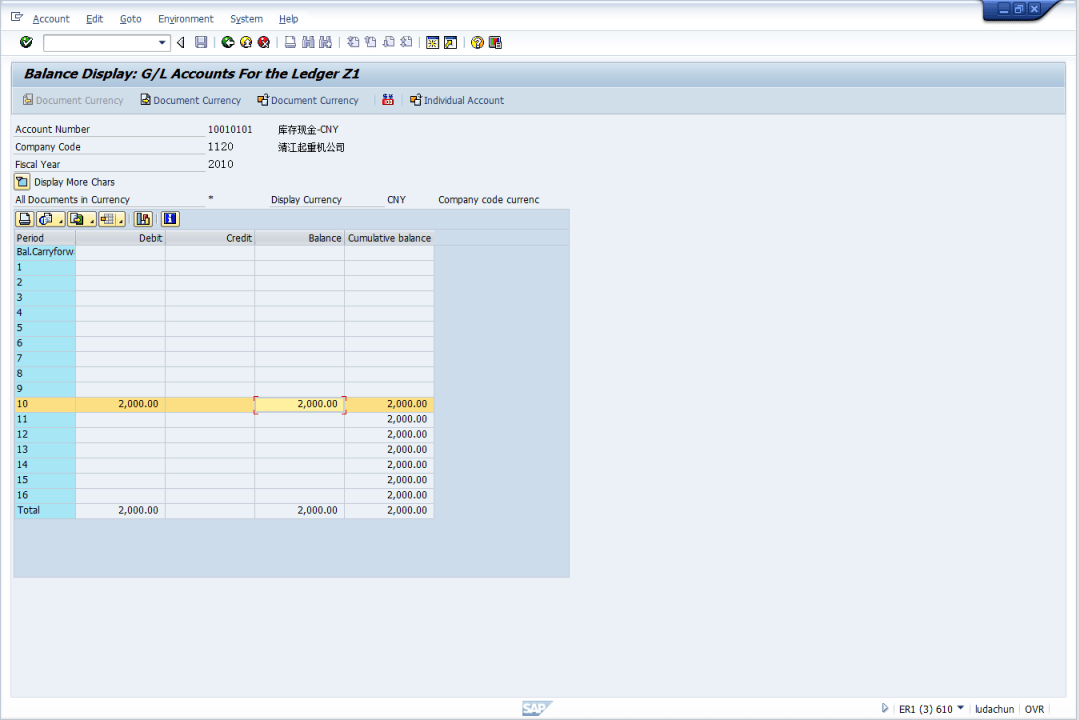Viewport: 1080px width, 720px height.
Task: Open the Environment menu
Action: tap(185, 19)
